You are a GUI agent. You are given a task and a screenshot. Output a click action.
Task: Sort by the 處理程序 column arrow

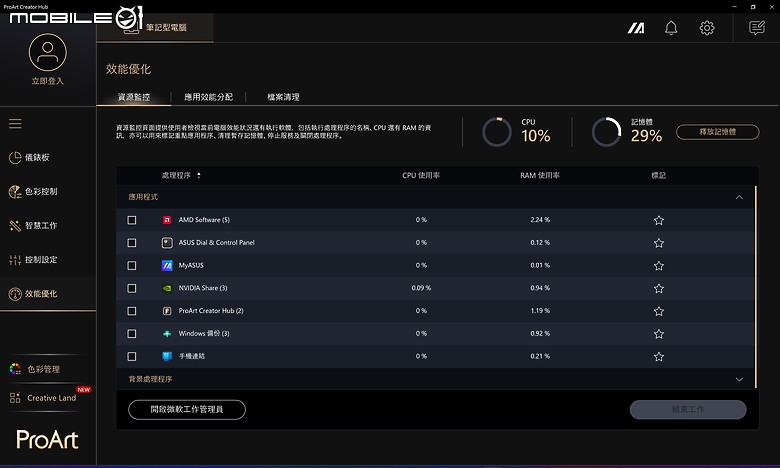pos(198,176)
